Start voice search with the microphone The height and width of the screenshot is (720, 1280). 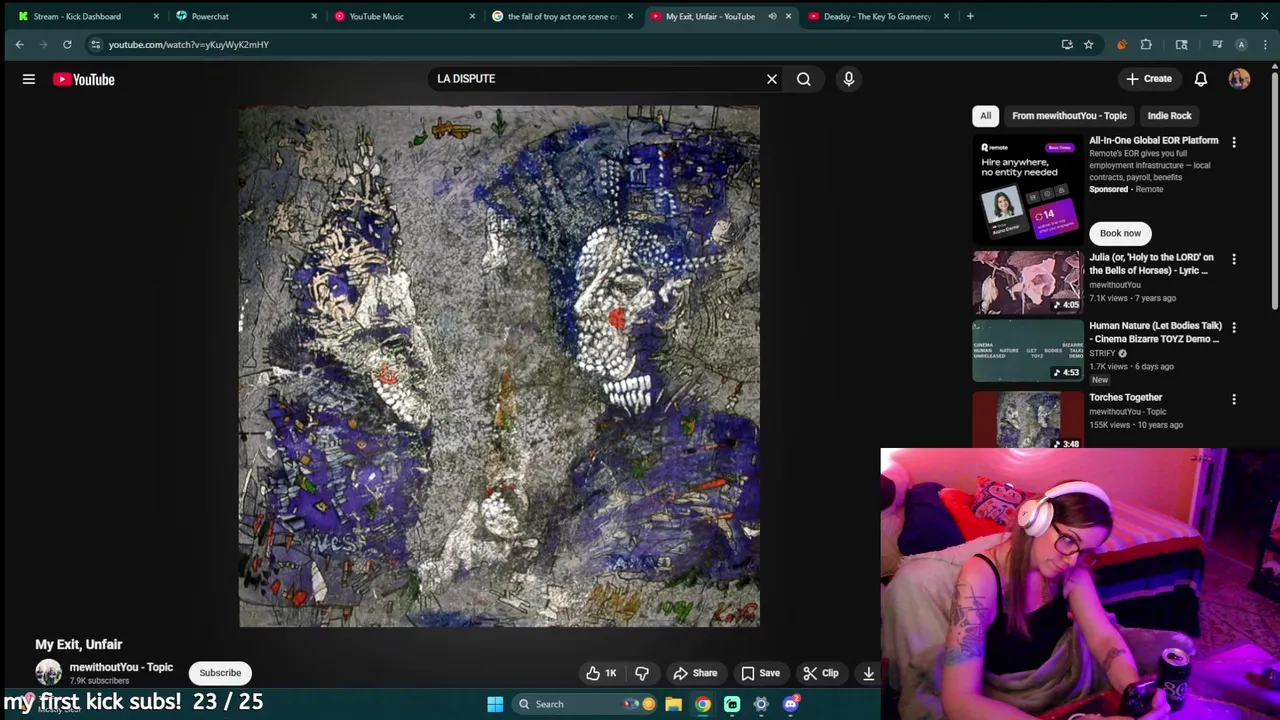click(x=849, y=79)
